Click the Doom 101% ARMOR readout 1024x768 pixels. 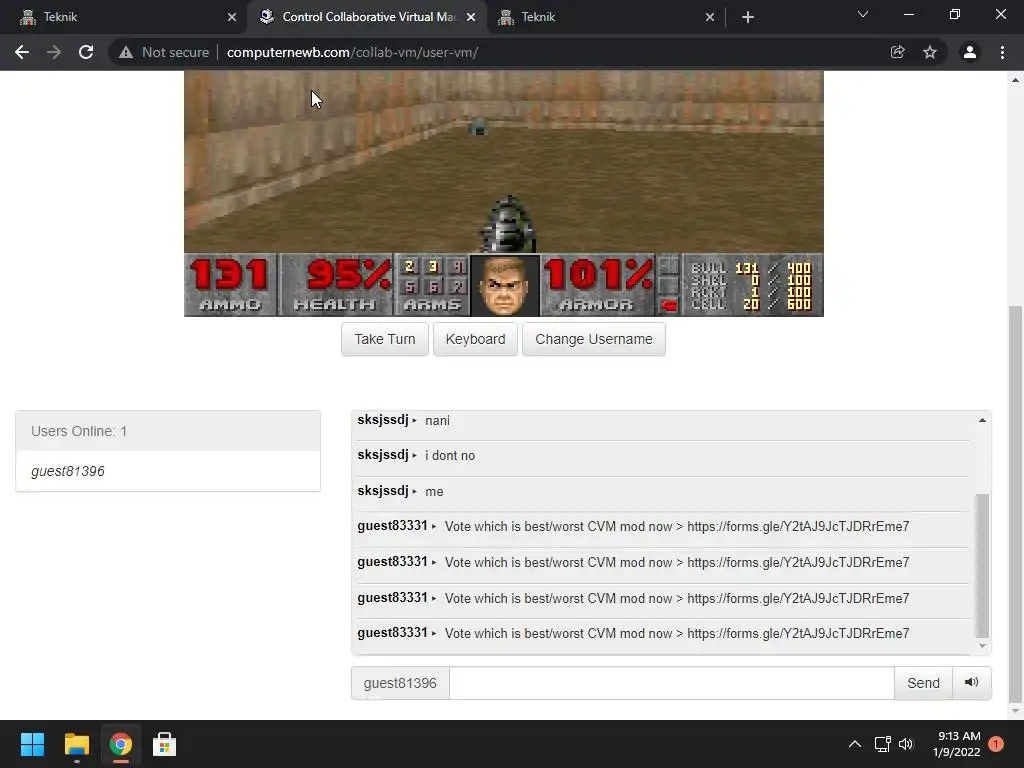pos(597,285)
